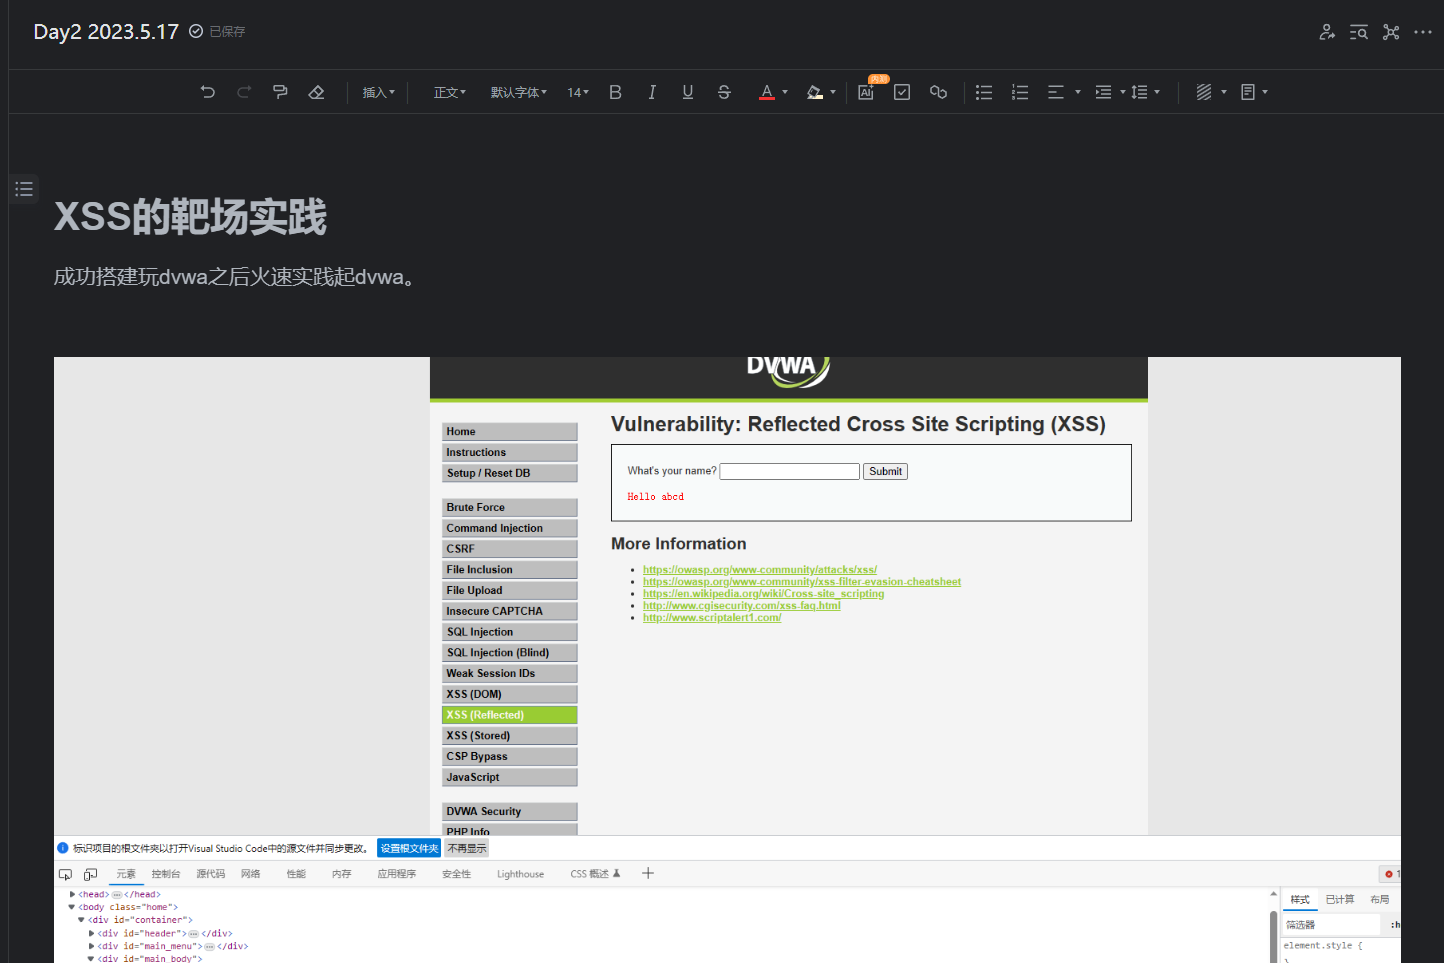
Task: Click the eraser clear-formatting icon
Action: [316, 92]
